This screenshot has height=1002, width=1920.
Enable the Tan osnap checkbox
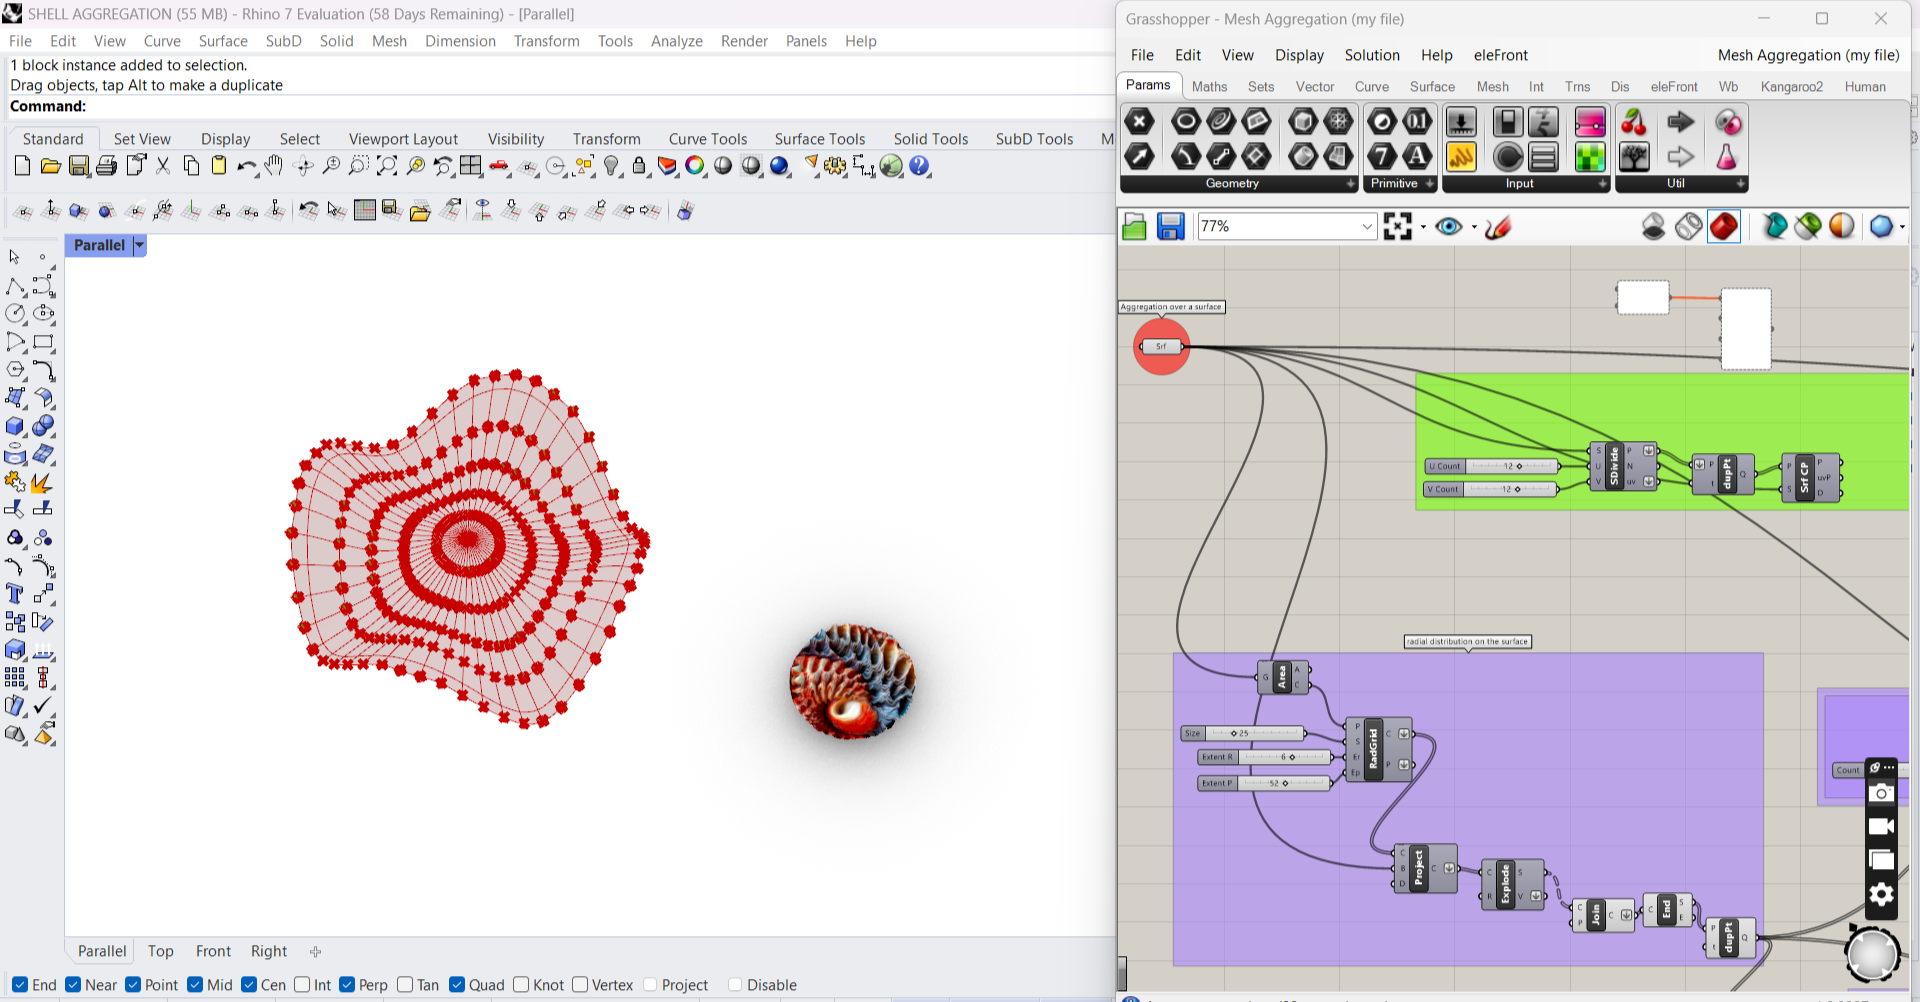[x=405, y=985]
